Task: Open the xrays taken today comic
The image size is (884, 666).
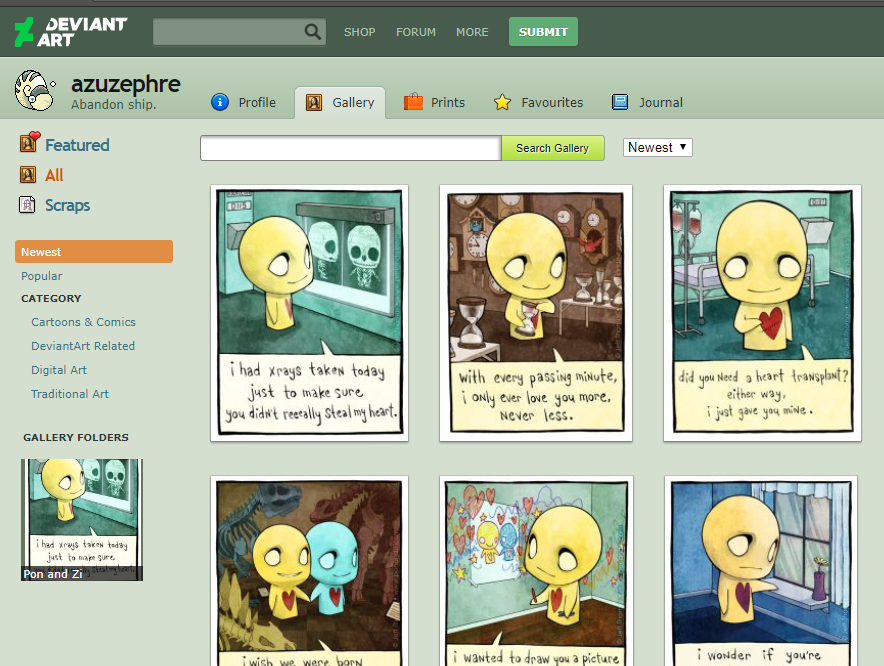Action: (310, 312)
